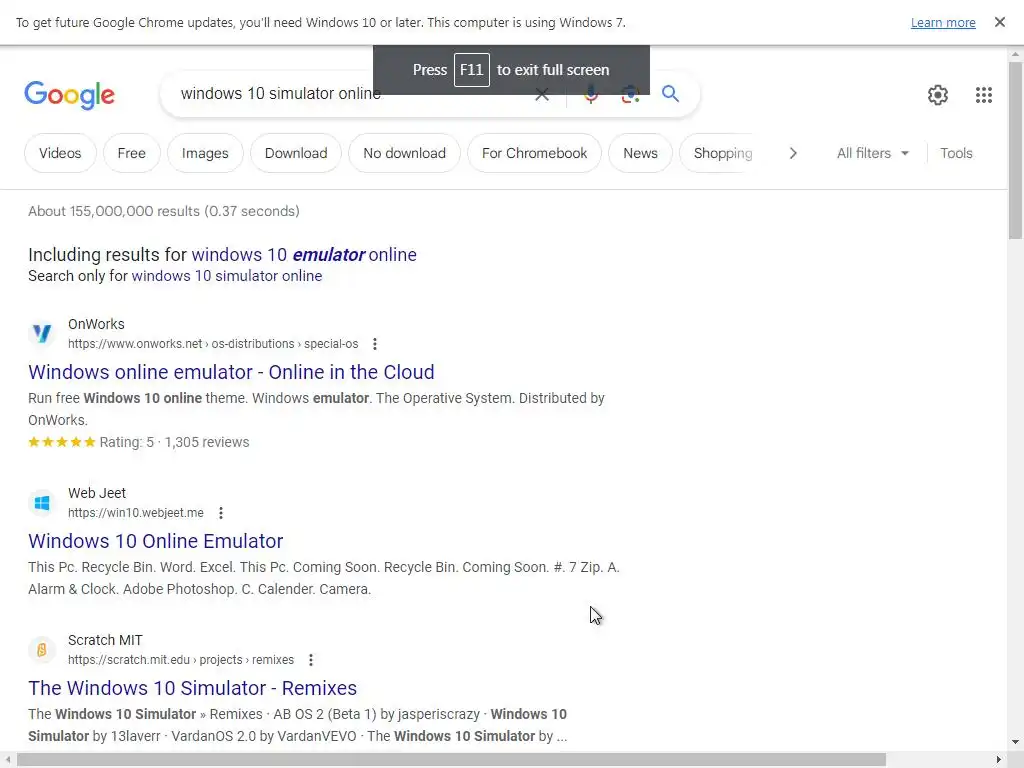Image resolution: width=1024 pixels, height=768 pixels.
Task: Open 'The Windows 10 Simulator - Remixes' result
Action: pos(193,688)
